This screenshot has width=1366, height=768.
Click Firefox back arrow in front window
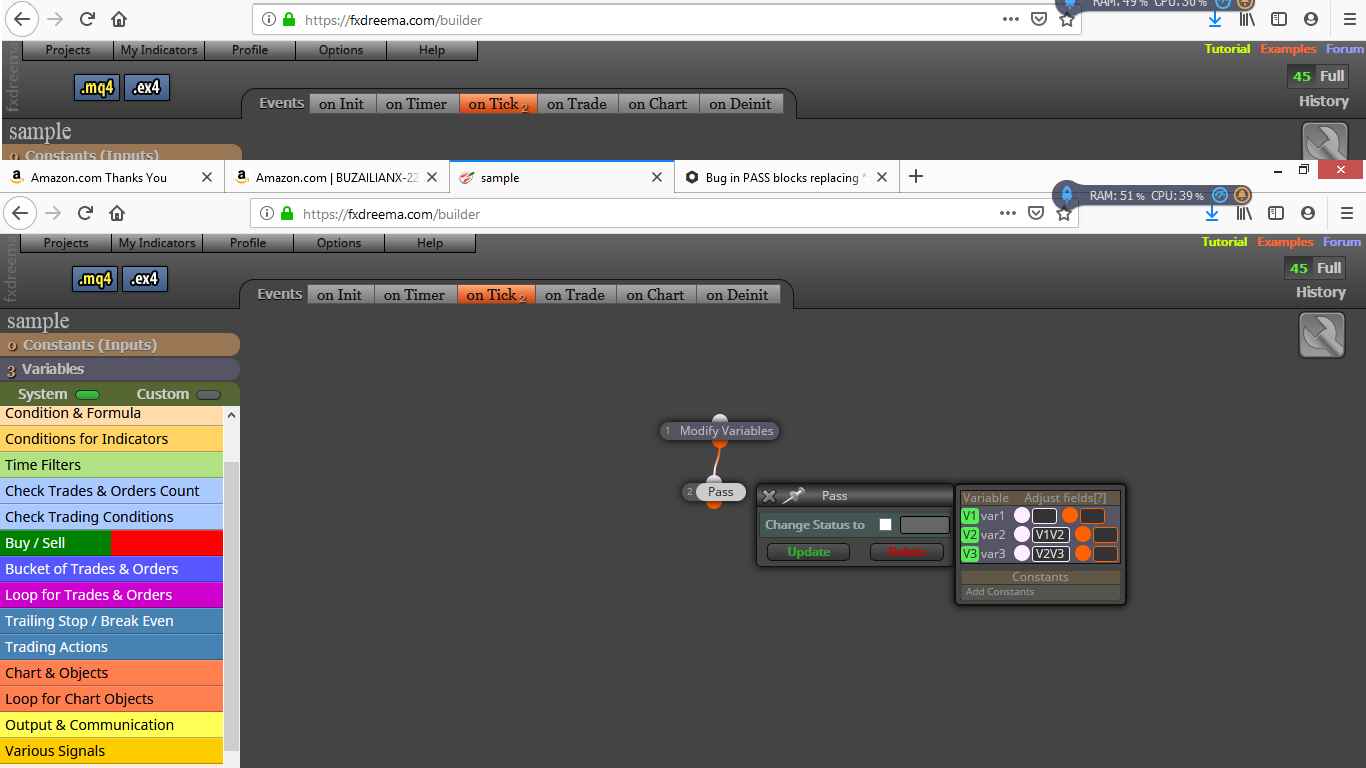tap(22, 213)
